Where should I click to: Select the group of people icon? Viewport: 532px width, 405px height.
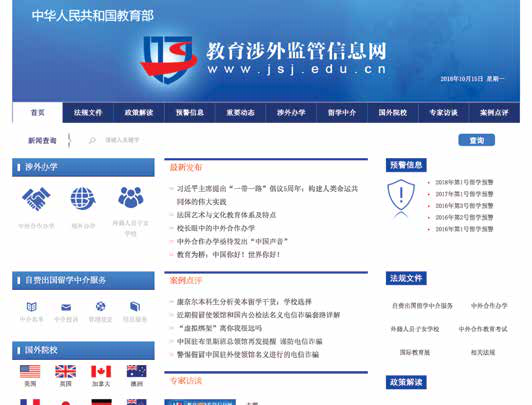131,197
